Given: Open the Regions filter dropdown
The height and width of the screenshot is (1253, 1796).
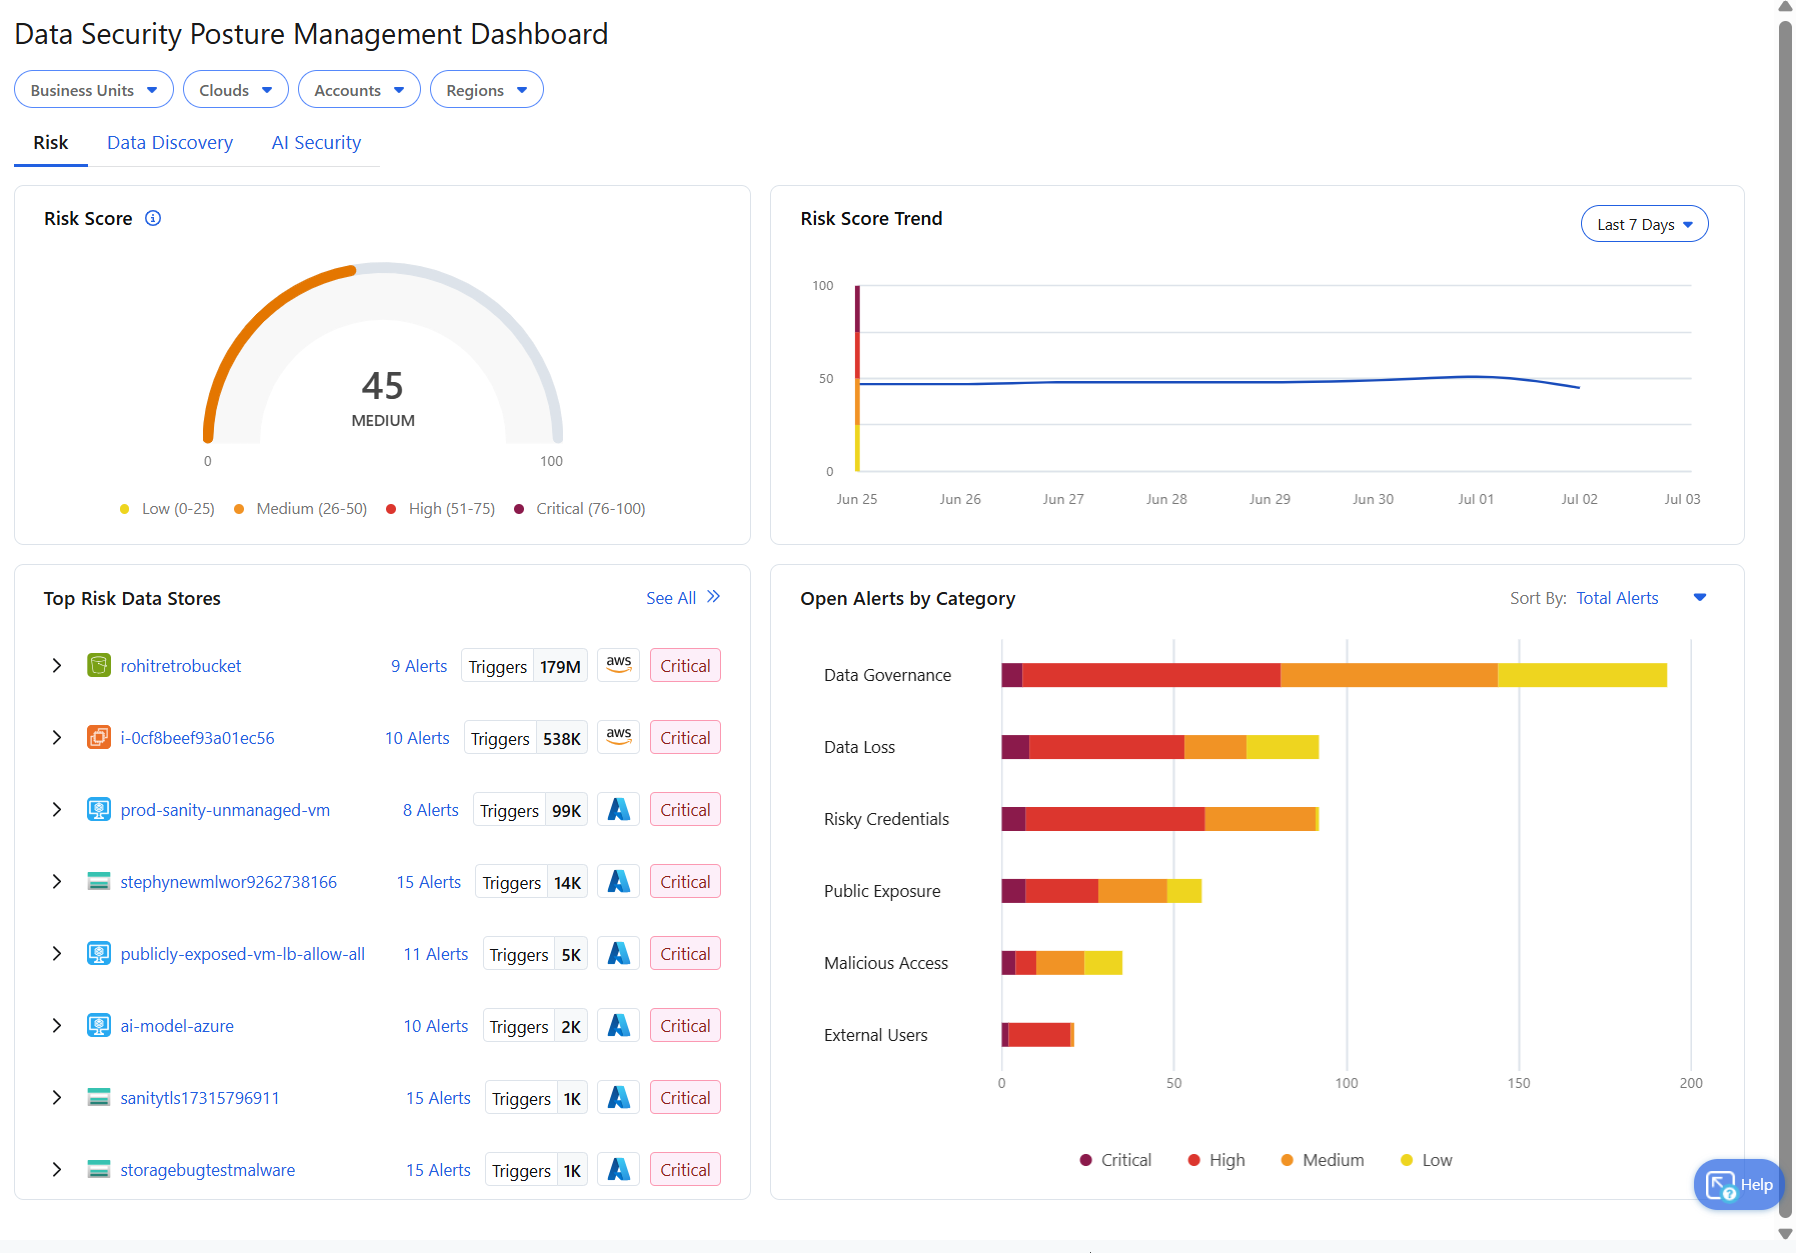Looking at the screenshot, I should (x=487, y=89).
